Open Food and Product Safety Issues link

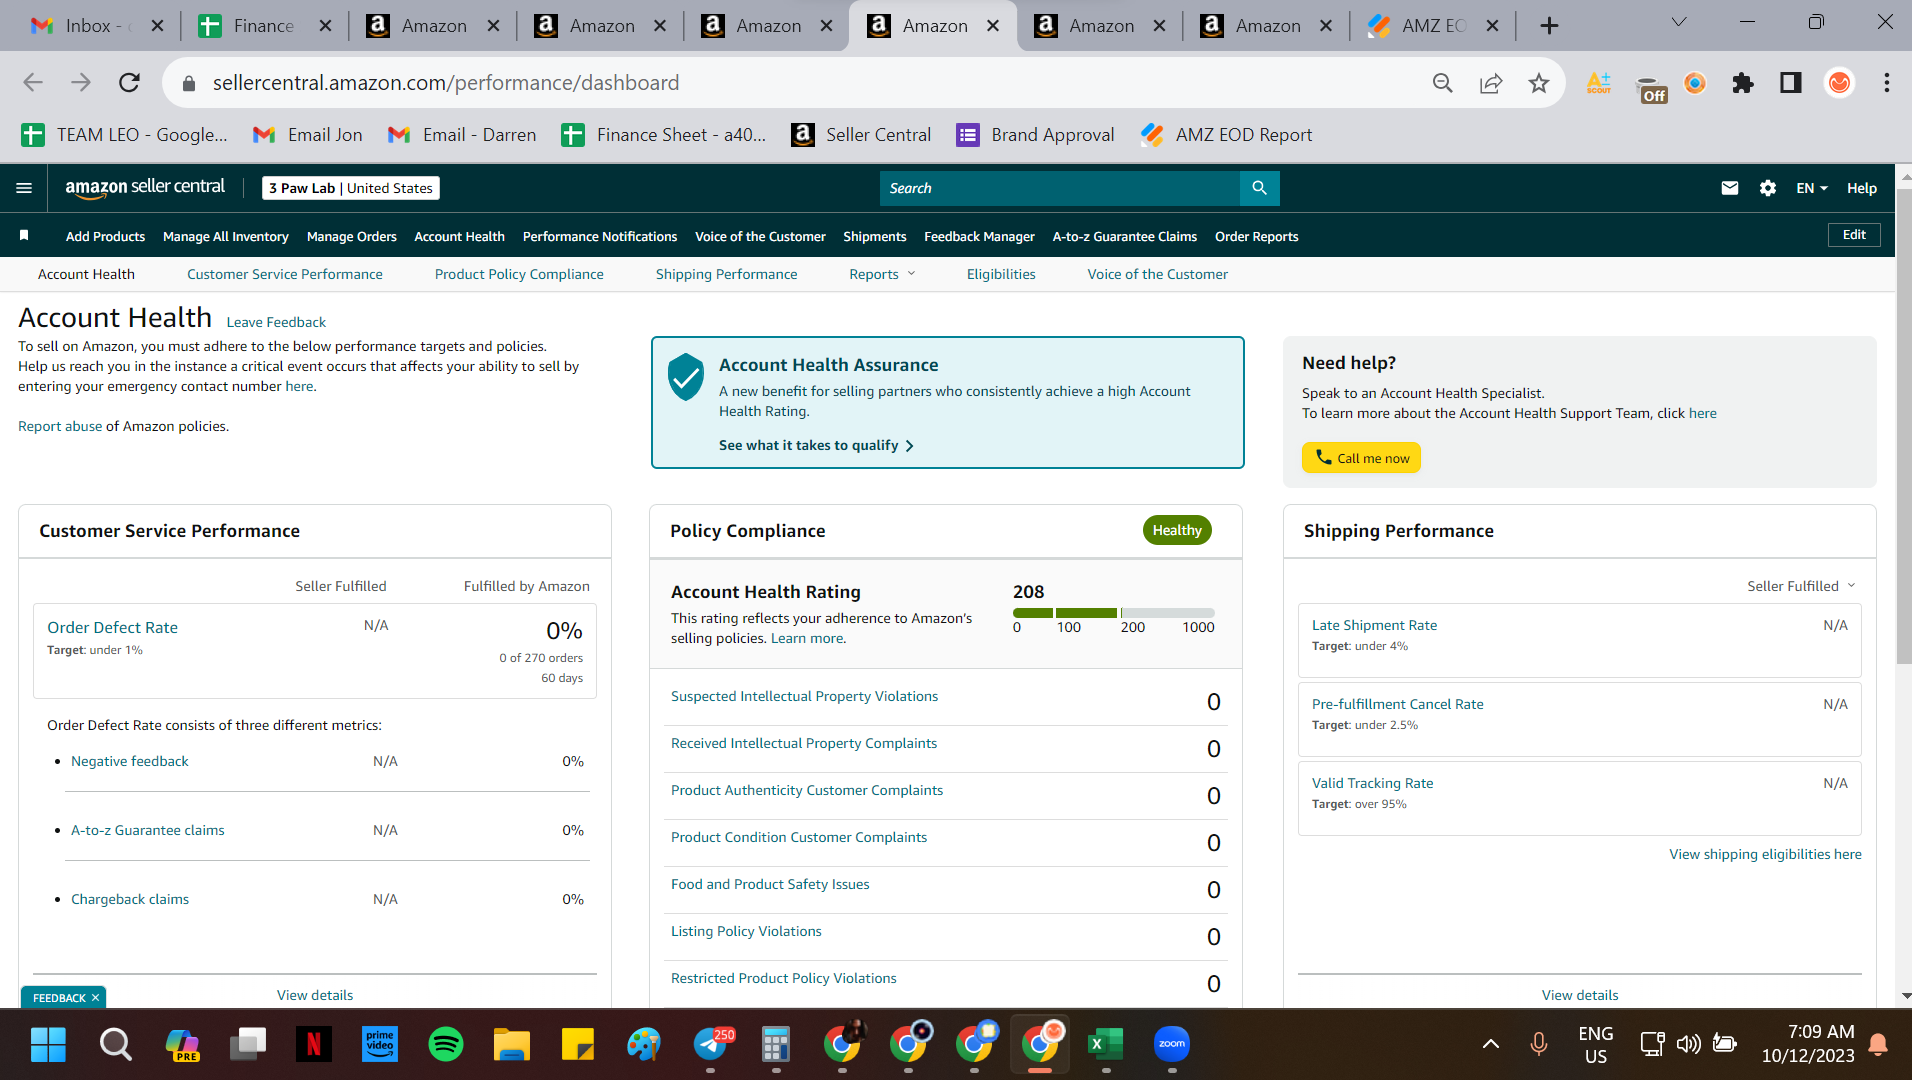(x=770, y=884)
